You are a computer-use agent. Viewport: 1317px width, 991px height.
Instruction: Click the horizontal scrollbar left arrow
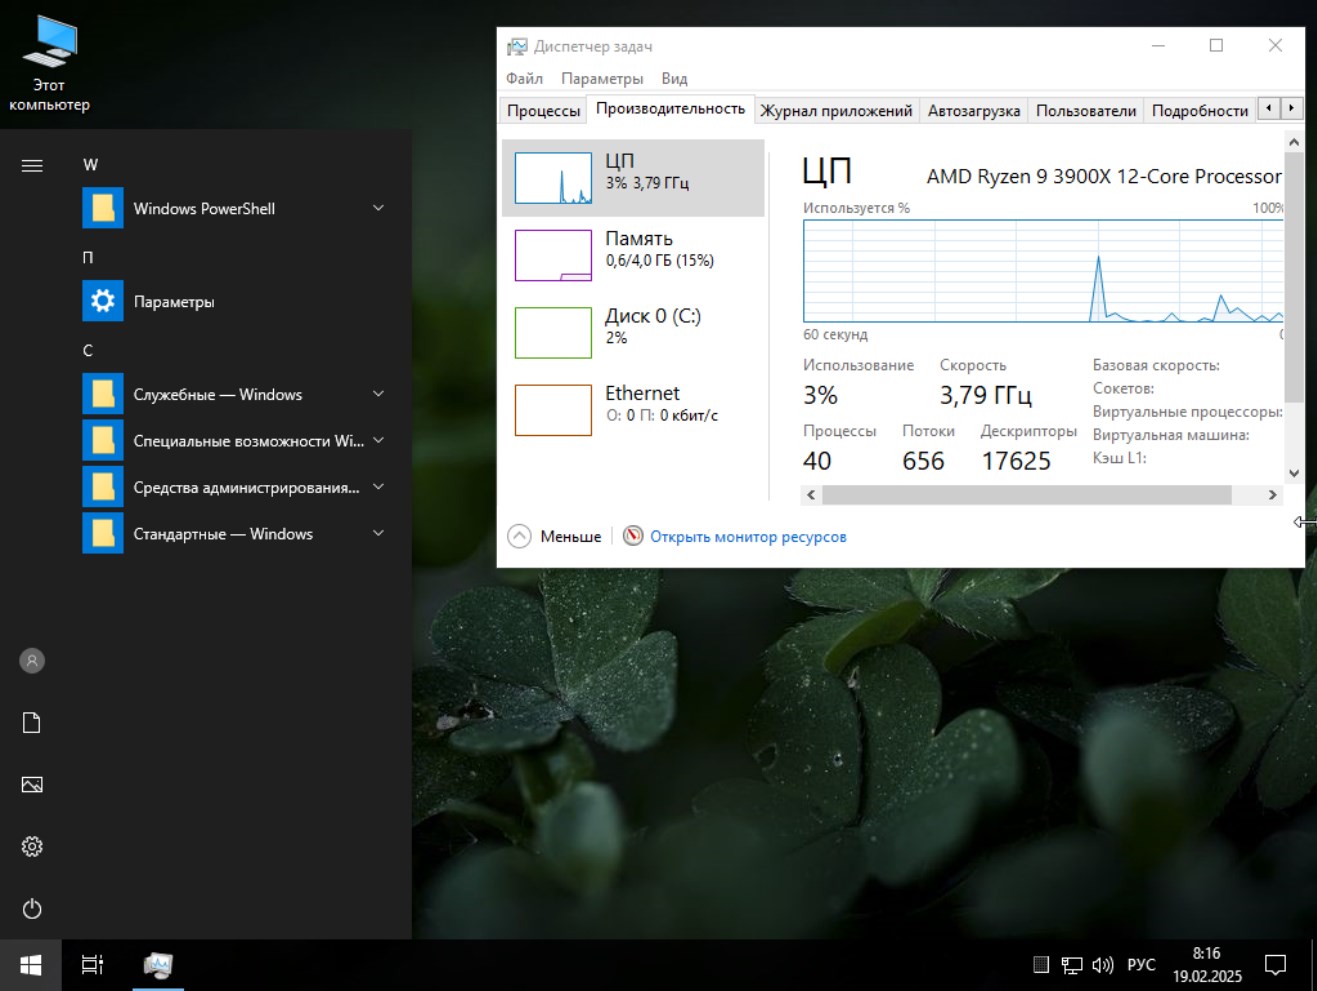[811, 495]
